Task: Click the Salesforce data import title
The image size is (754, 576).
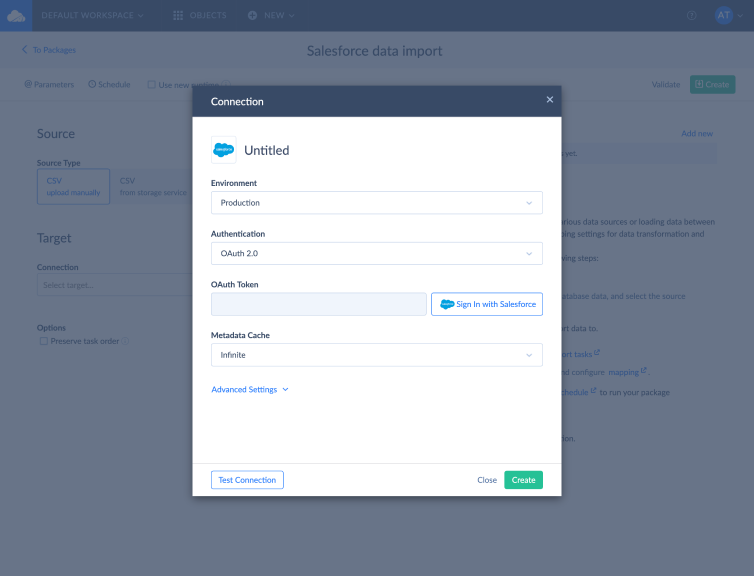Action: pyautogui.click(x=374, y=50)
